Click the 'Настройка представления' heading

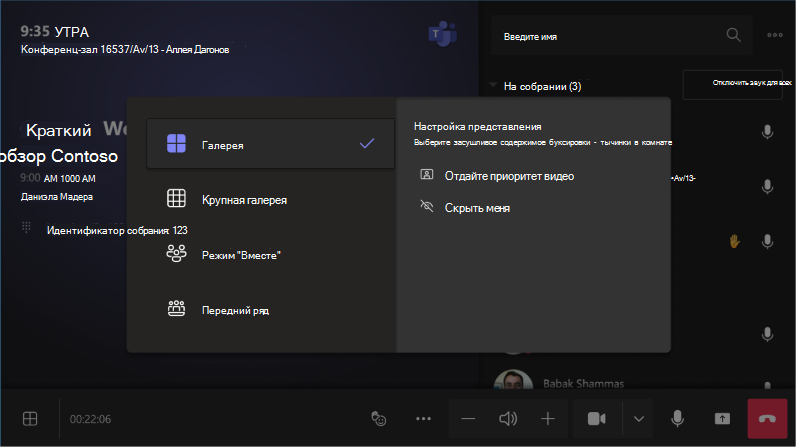point(478,127)
